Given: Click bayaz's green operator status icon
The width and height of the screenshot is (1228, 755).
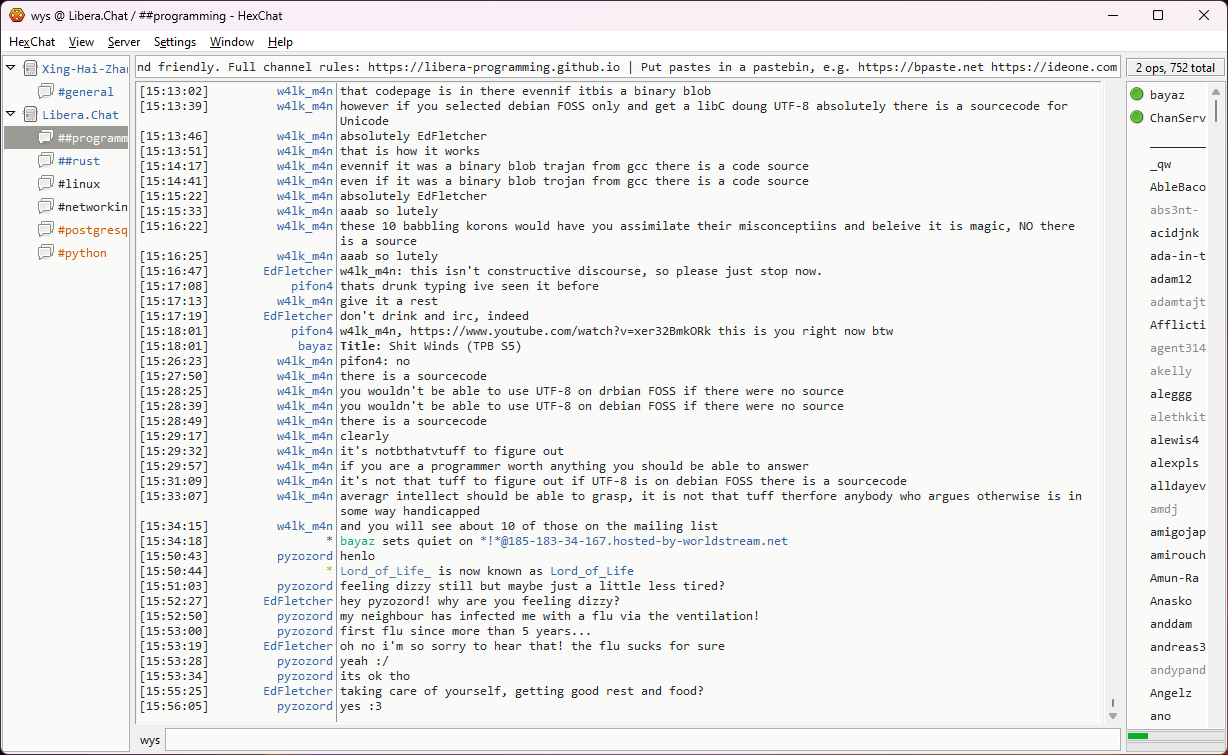Looking at the screenshot, I should coord(1136,95).
